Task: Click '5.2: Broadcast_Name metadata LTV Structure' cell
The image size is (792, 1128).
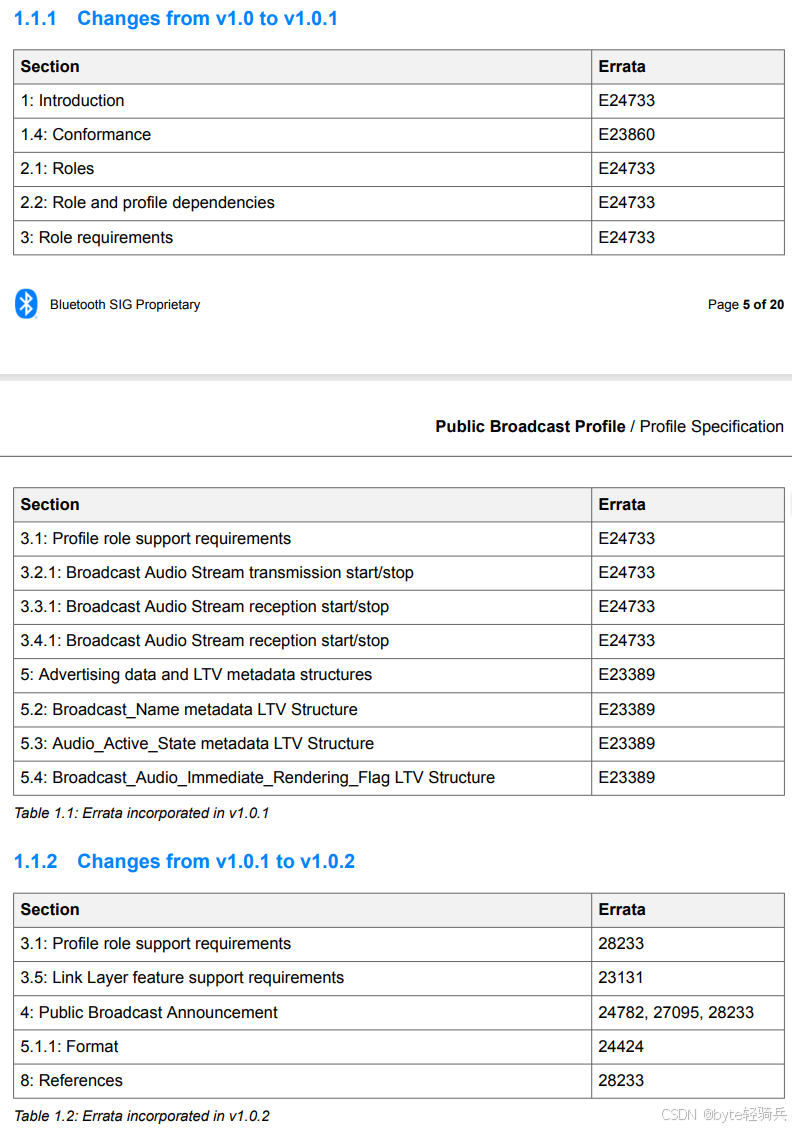Action: [x=302, y=709]
